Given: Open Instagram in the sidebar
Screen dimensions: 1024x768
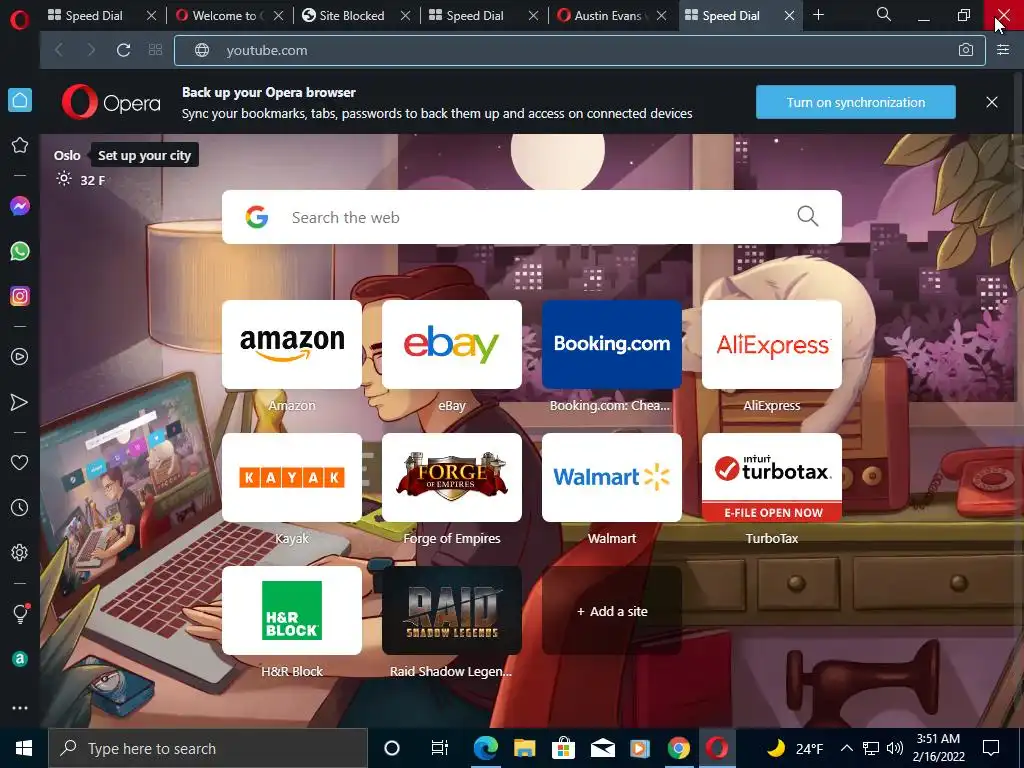Looking at the screenshot, I should point(20,296).
